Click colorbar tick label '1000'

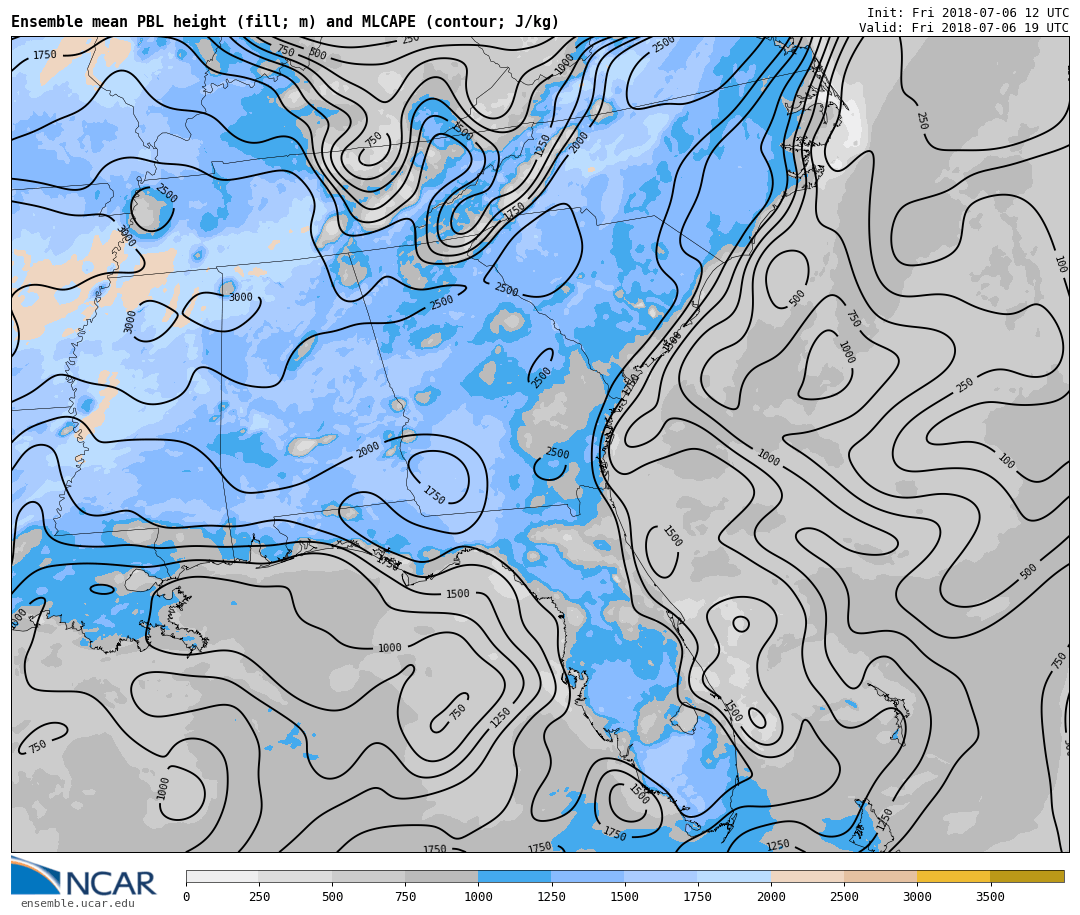coord(478,896)
